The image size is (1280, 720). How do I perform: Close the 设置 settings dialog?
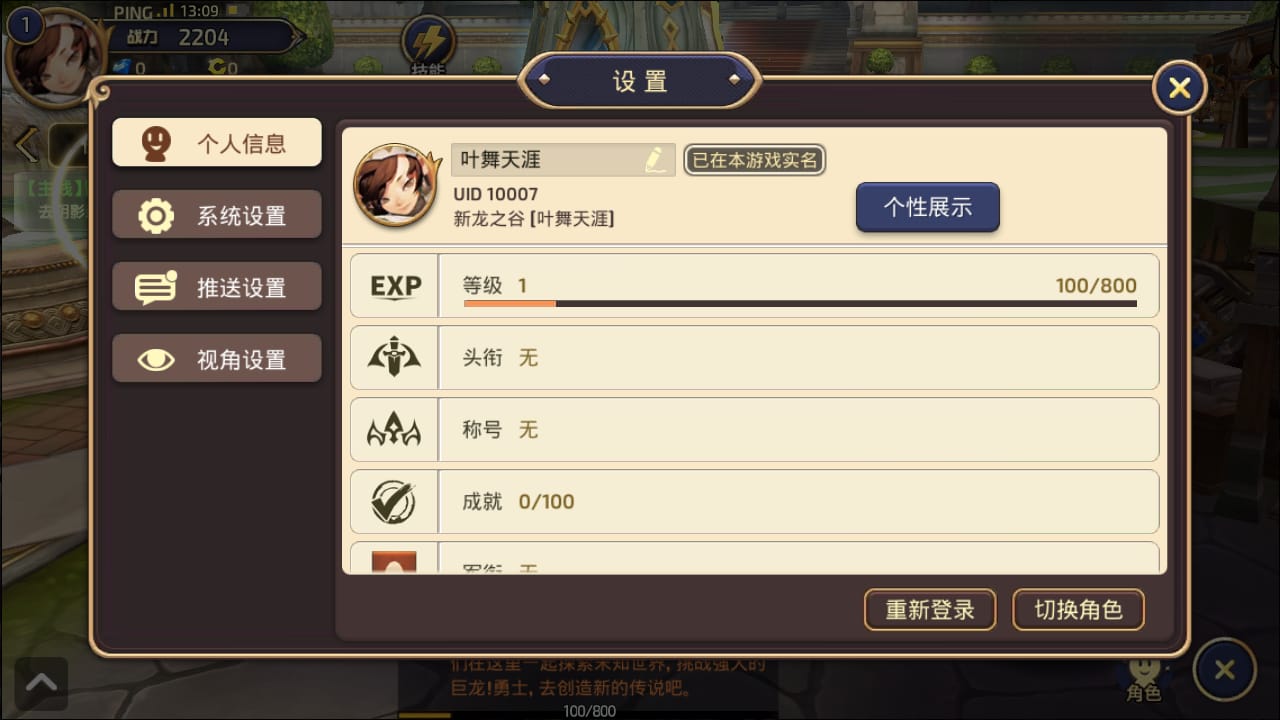[x=1180, y=88]
